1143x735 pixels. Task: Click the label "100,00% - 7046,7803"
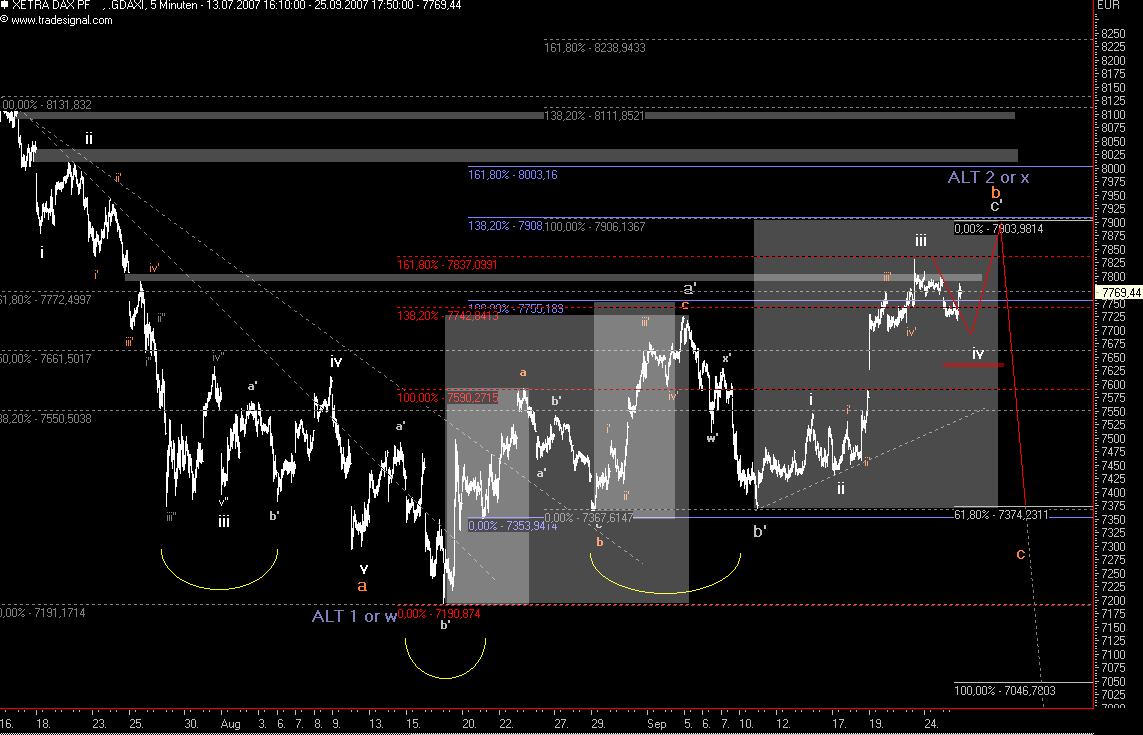[1004, 691]
